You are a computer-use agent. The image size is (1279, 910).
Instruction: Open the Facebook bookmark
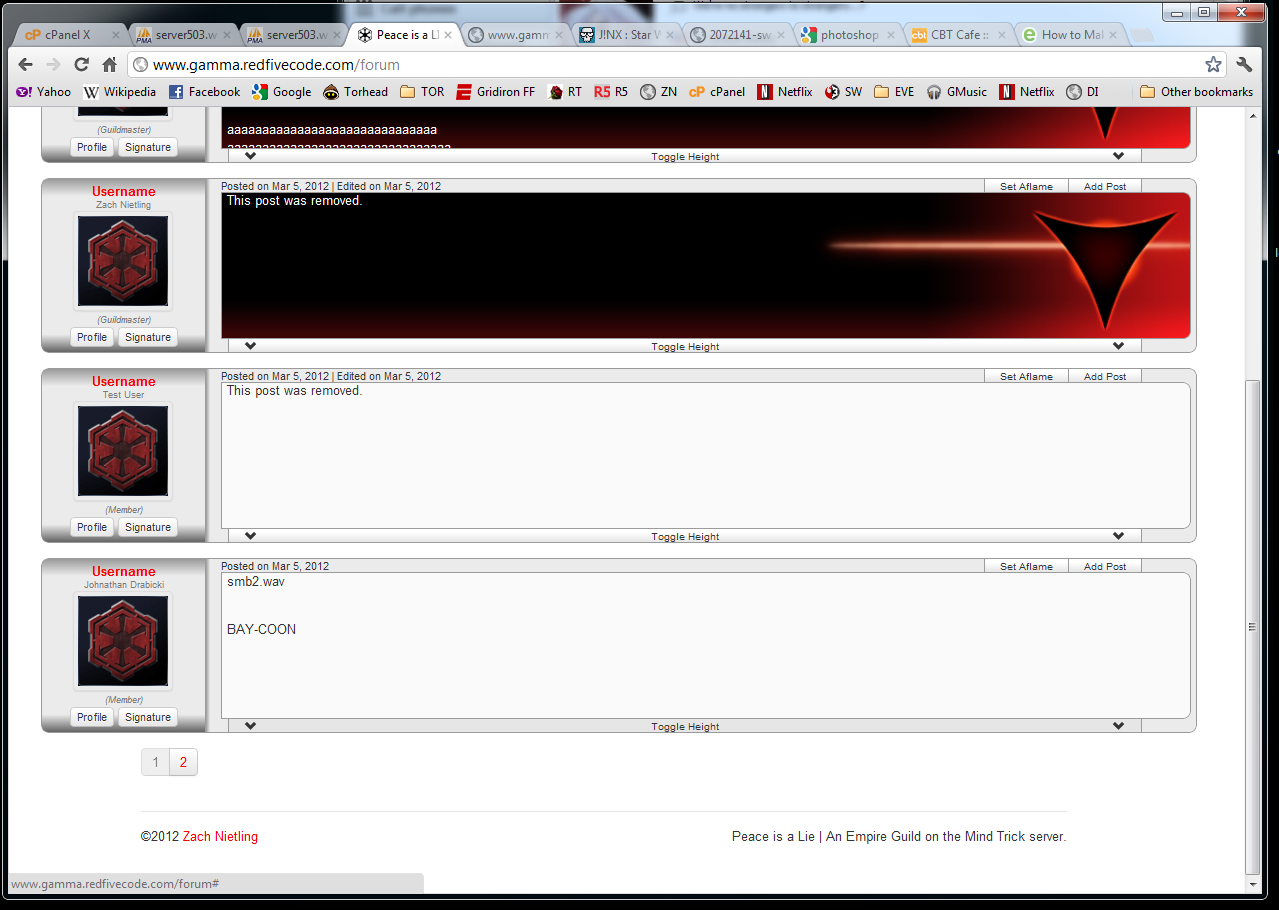click(204, 92)
